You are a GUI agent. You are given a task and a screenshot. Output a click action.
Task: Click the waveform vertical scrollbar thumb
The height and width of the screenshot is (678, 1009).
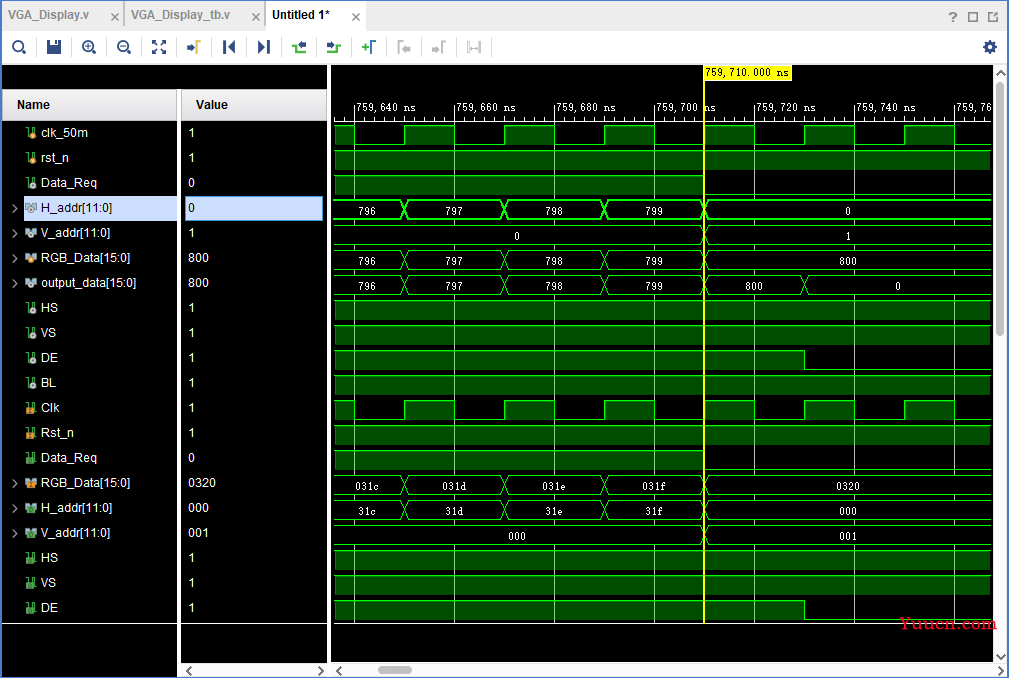click(1000, 208)
